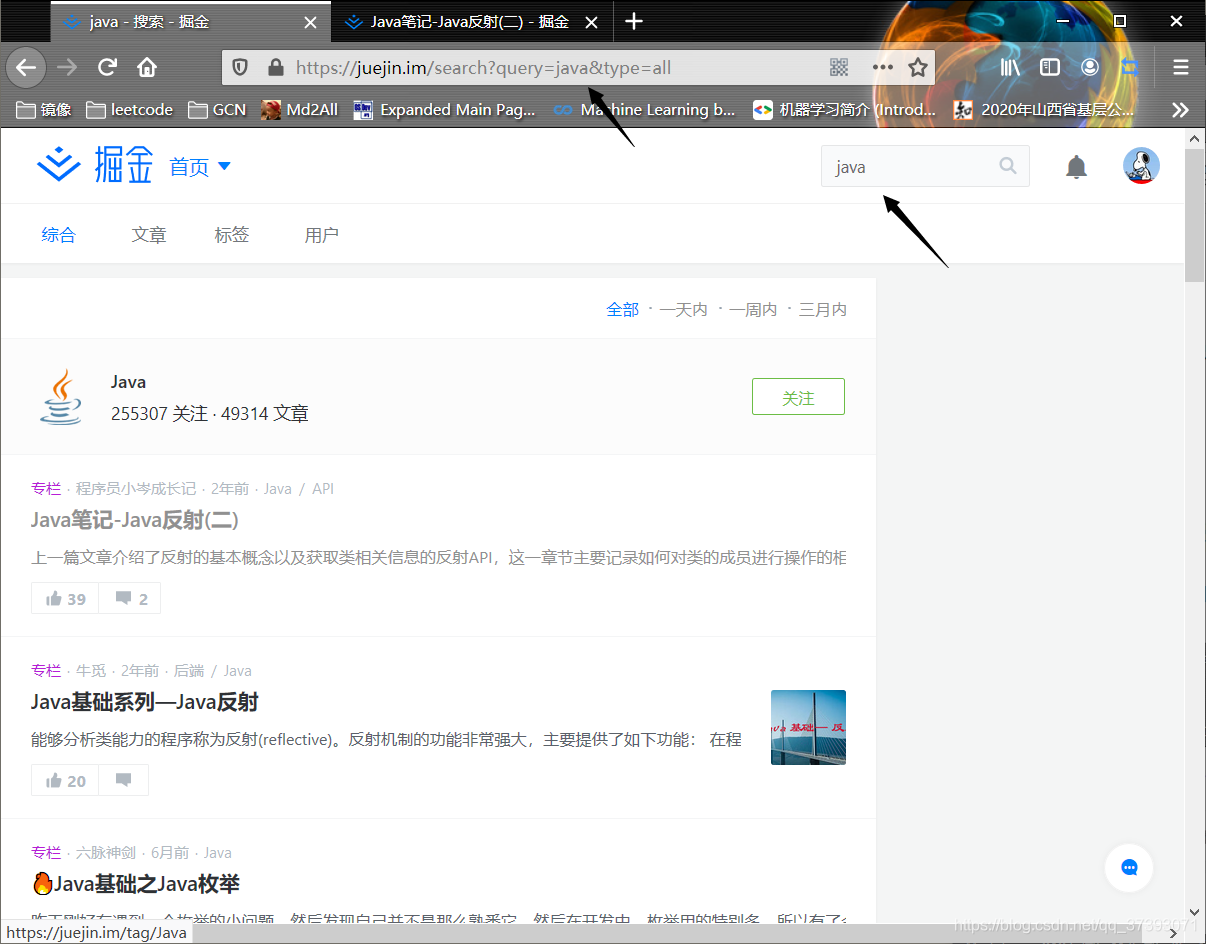
Task: Select the 'java - 搜索 - 掘金' tab
Action: (190, 22)
